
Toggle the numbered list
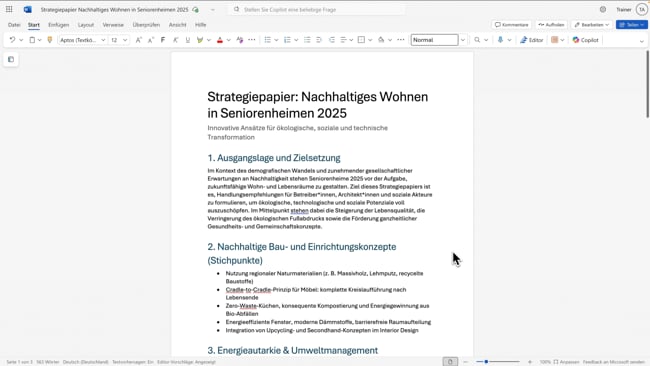pos(287,40)
